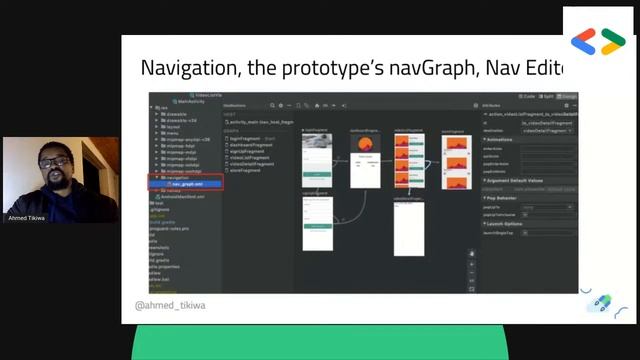The height and width of the screenshot is (360, 640).
Task: Open the Destinations panel gear settings
Action: pos(281,106)
